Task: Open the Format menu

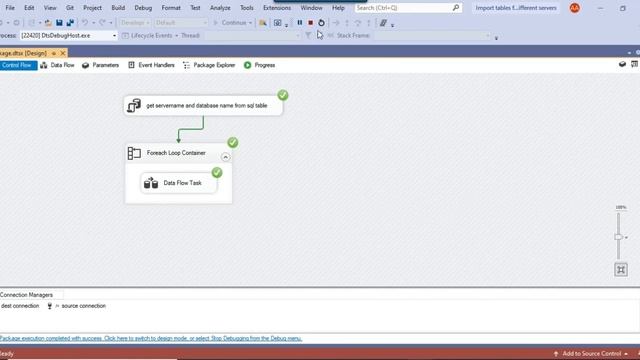Action: [171, 8]
